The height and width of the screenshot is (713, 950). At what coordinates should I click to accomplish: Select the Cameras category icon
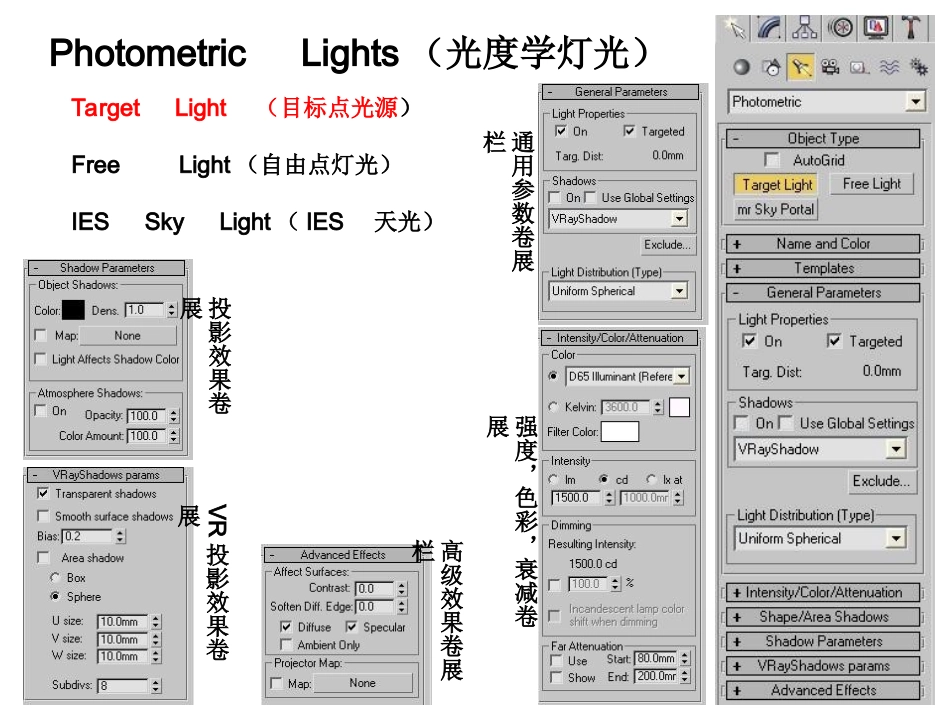(829, 68)
